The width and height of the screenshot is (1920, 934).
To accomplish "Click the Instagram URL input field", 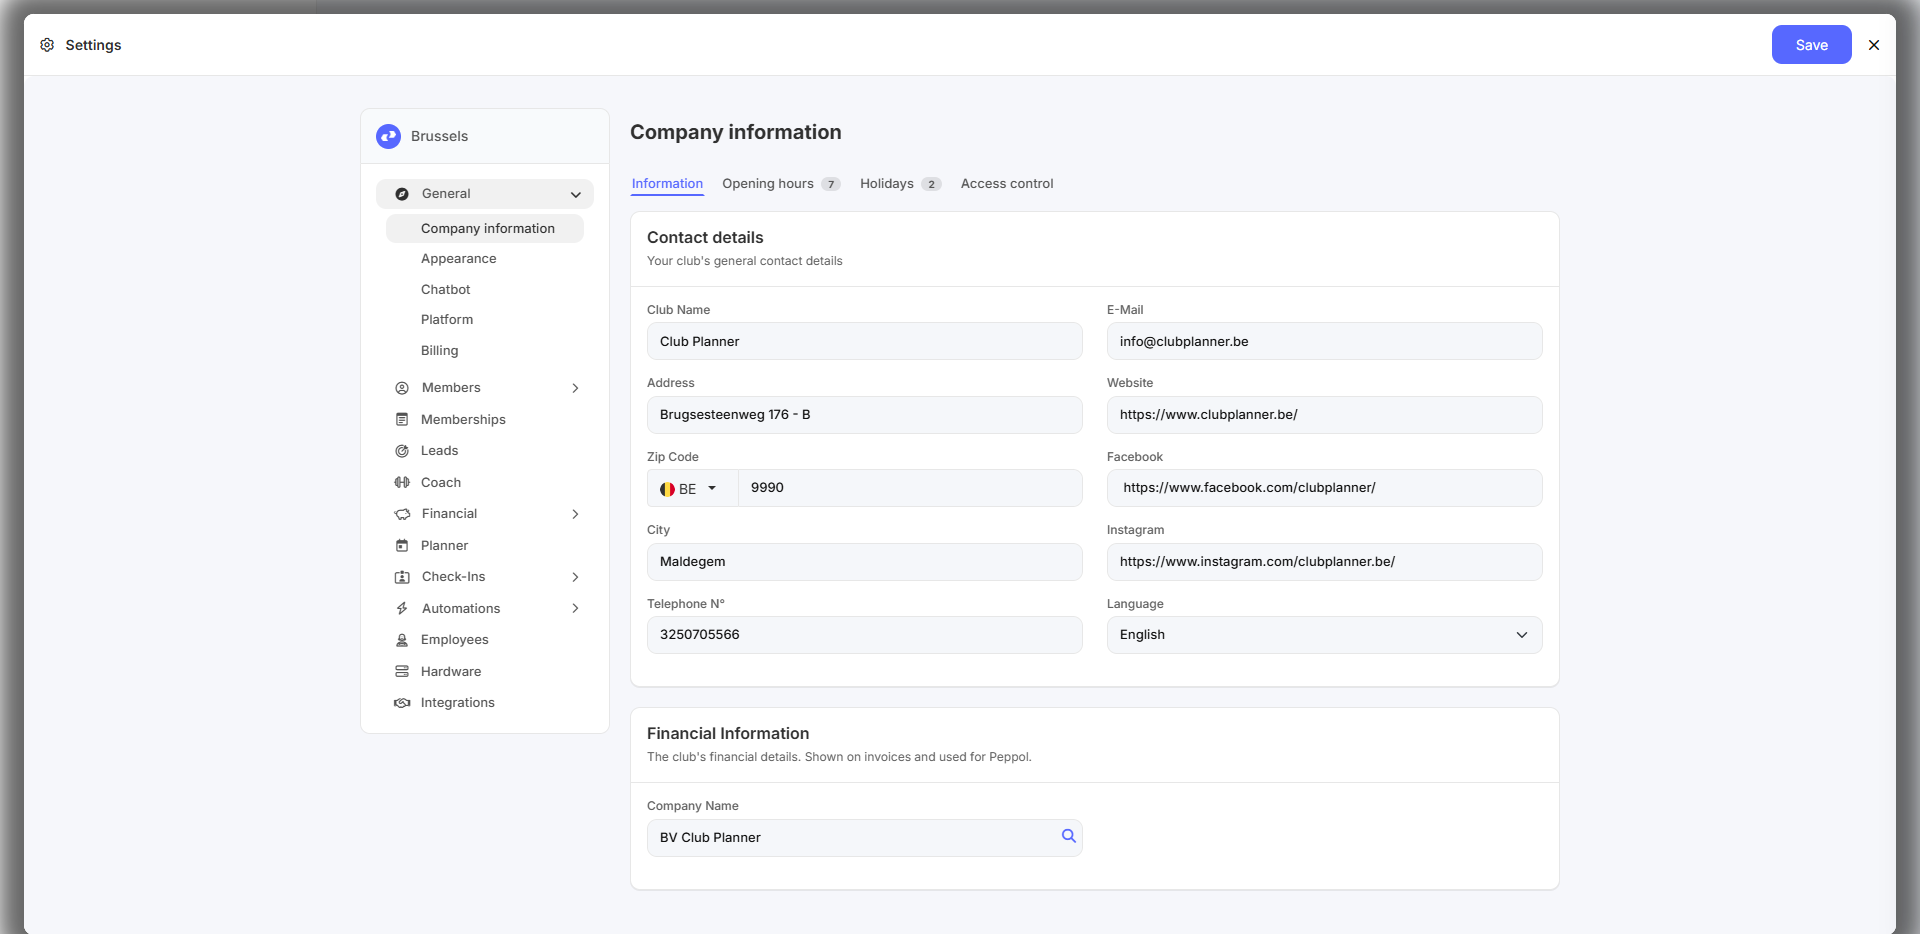I will [1324, 562].
